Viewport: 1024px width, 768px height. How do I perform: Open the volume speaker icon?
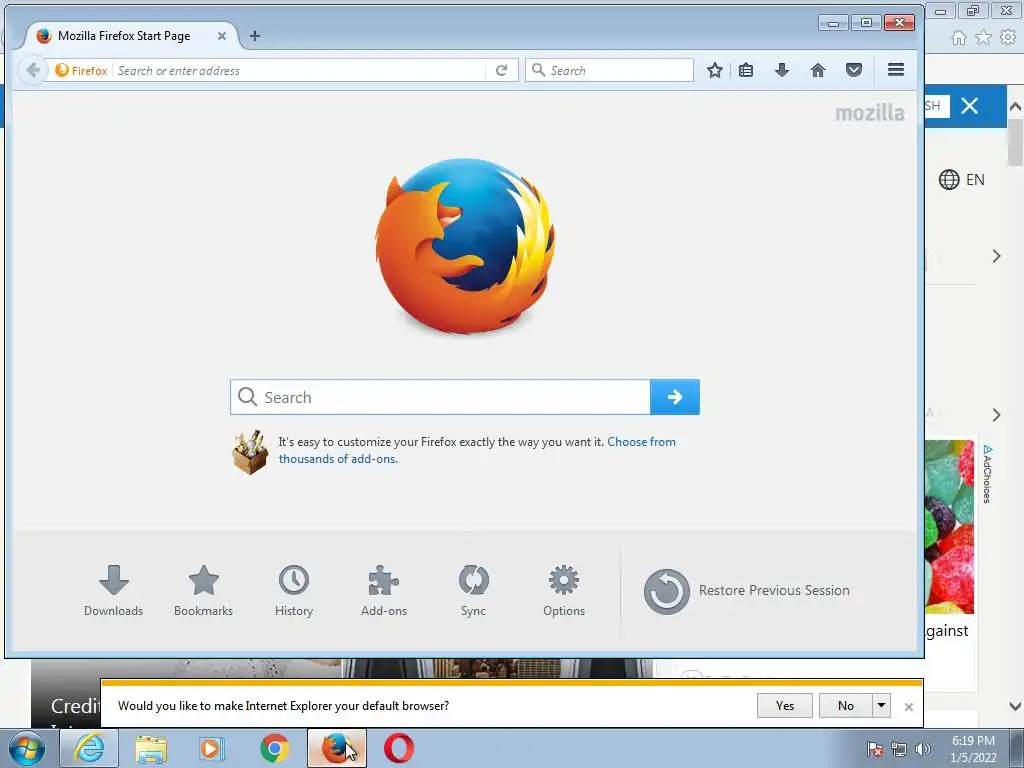coord(922,749)
